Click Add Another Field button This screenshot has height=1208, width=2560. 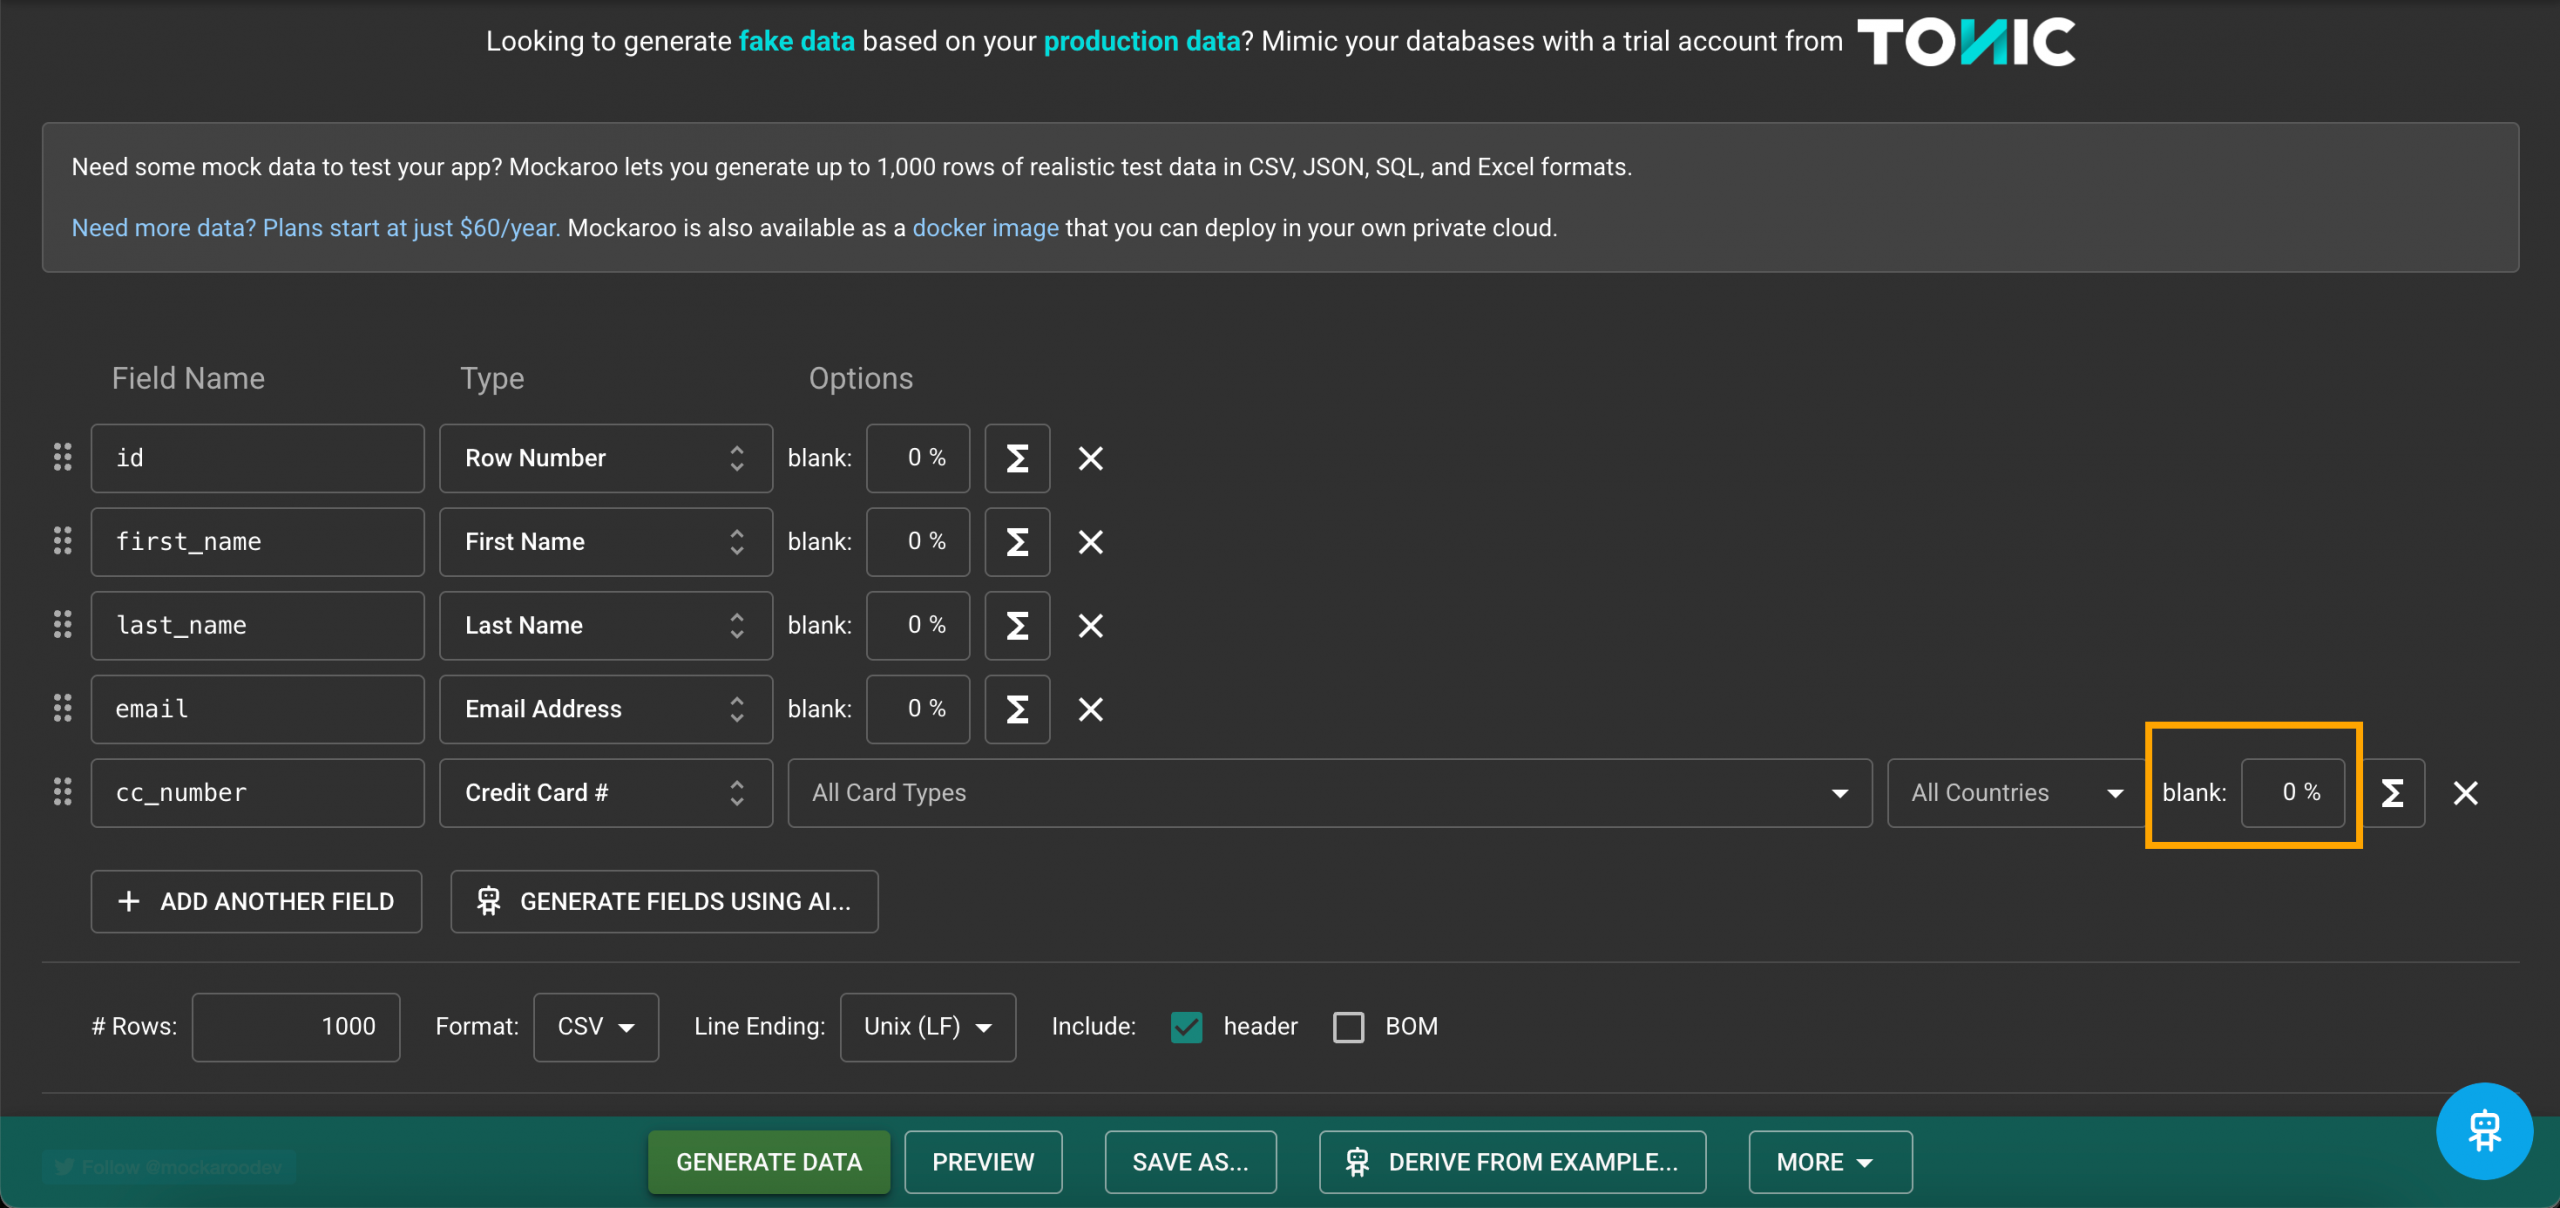(x=256, y=901)
